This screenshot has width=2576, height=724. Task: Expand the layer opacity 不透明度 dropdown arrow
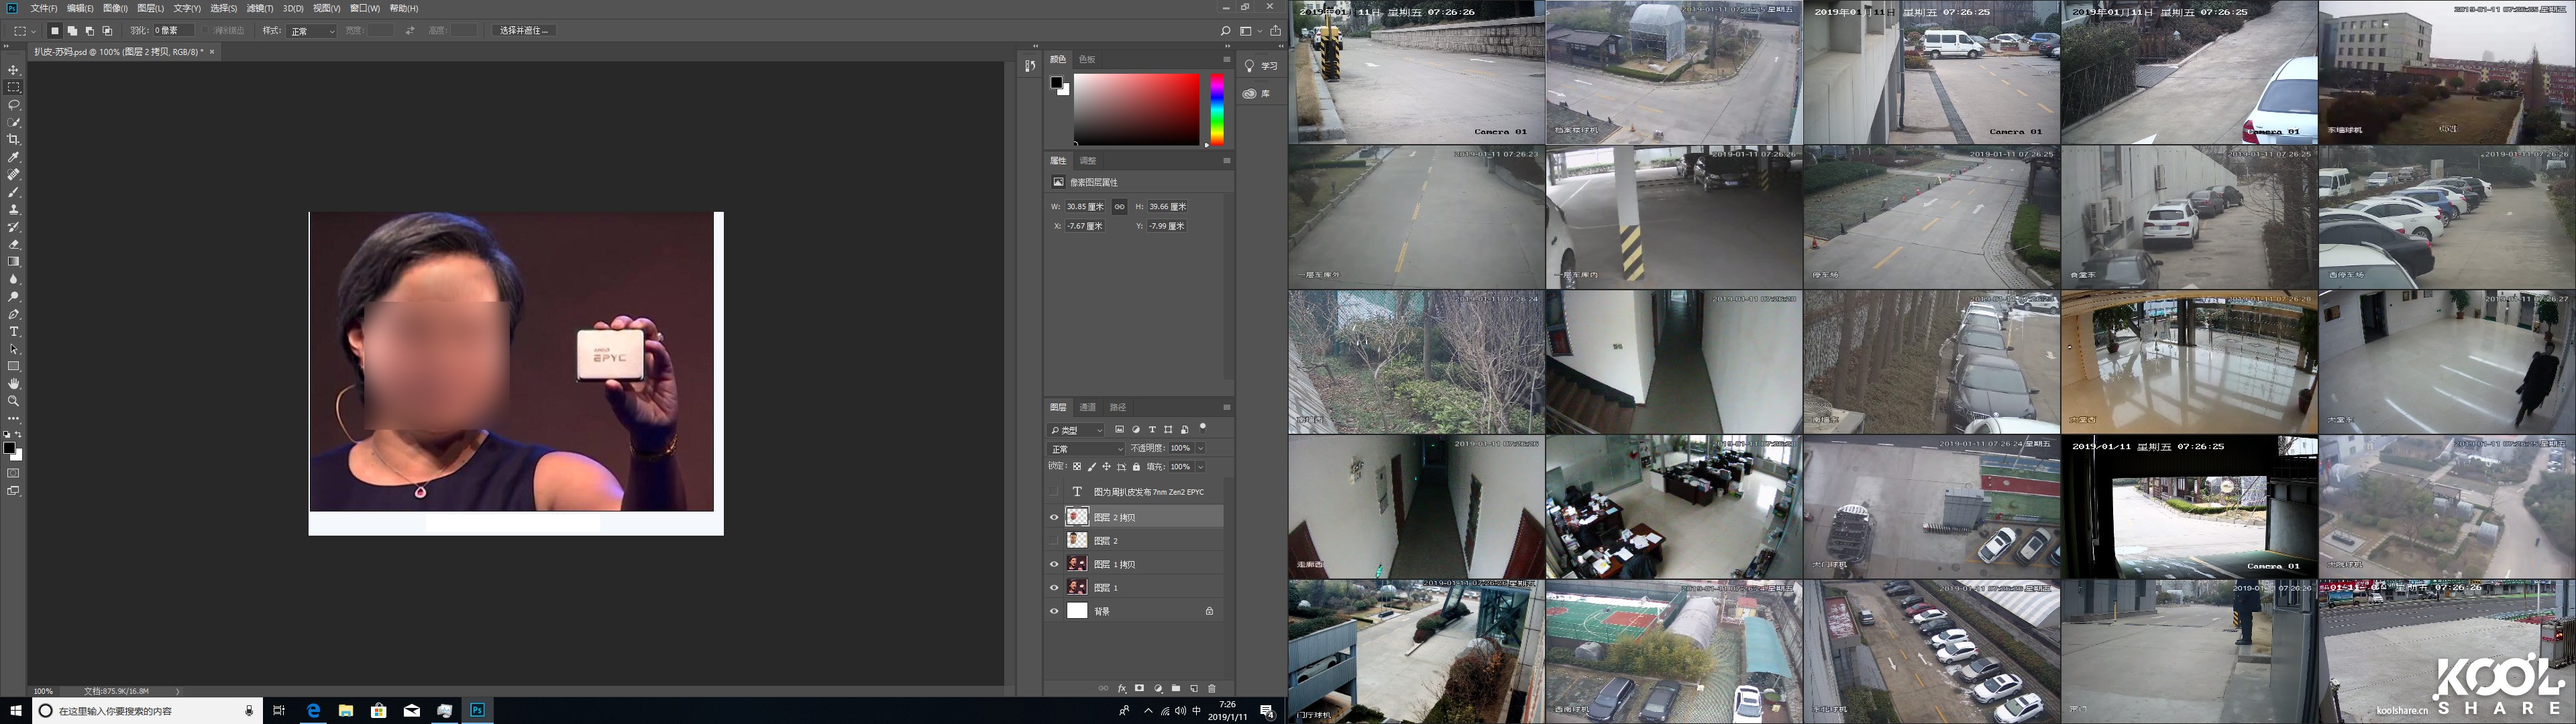click(1201, 449)
